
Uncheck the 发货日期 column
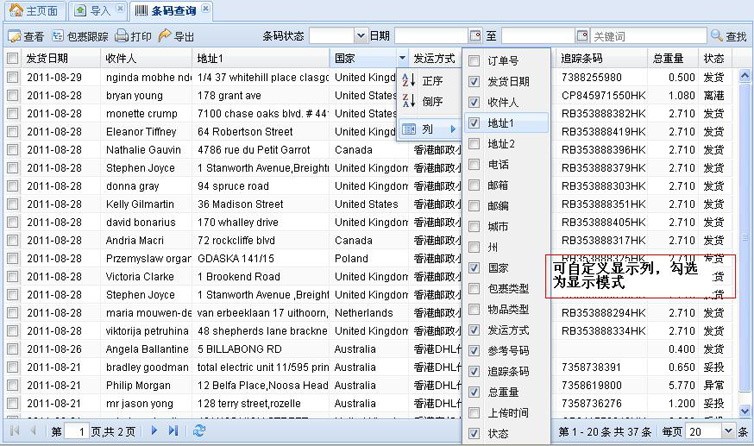474,82
